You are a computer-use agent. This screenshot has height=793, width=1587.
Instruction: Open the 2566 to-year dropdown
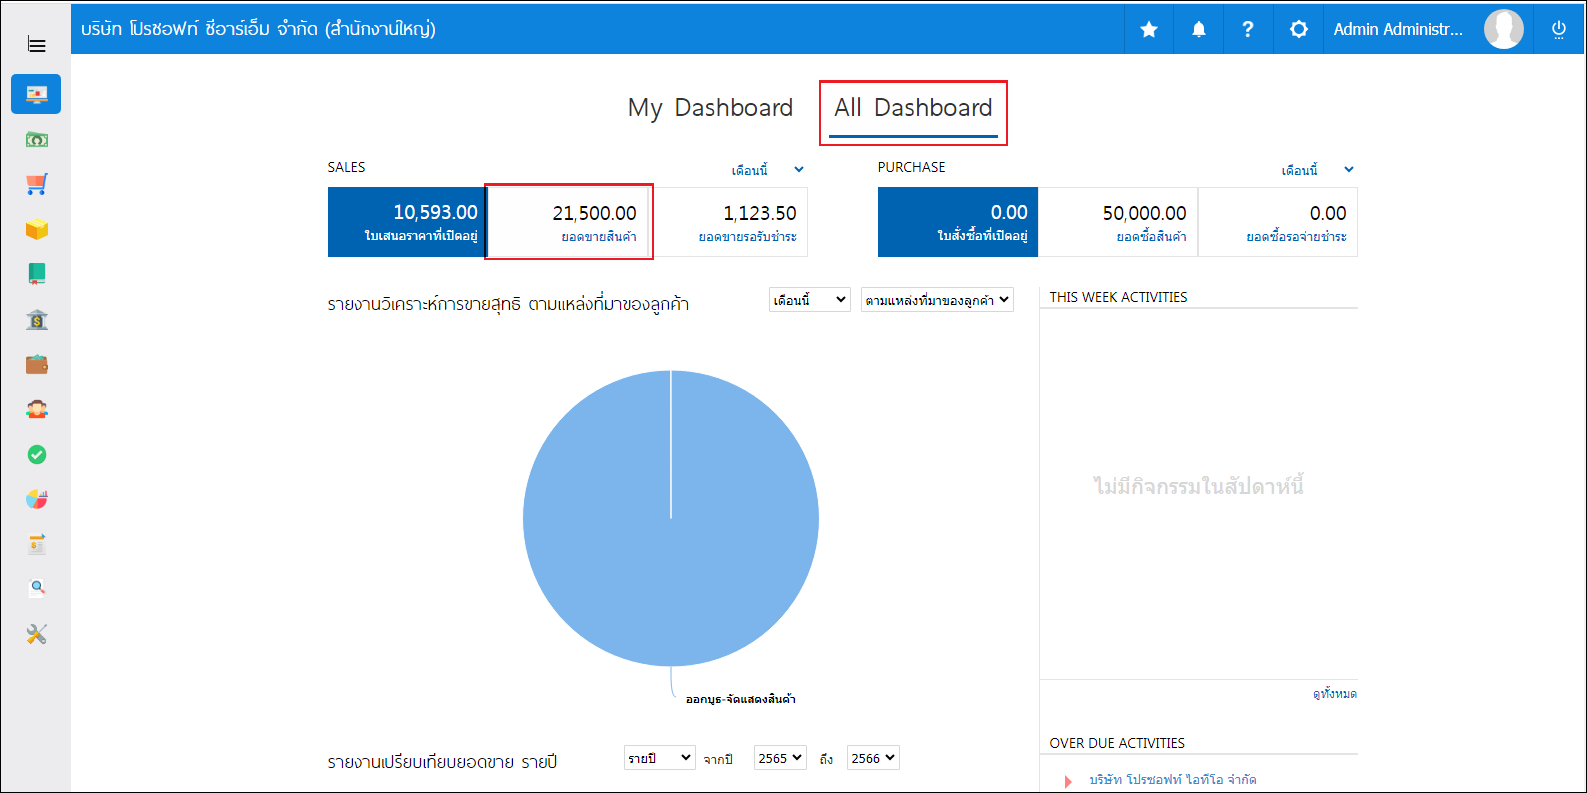(873, 758)
